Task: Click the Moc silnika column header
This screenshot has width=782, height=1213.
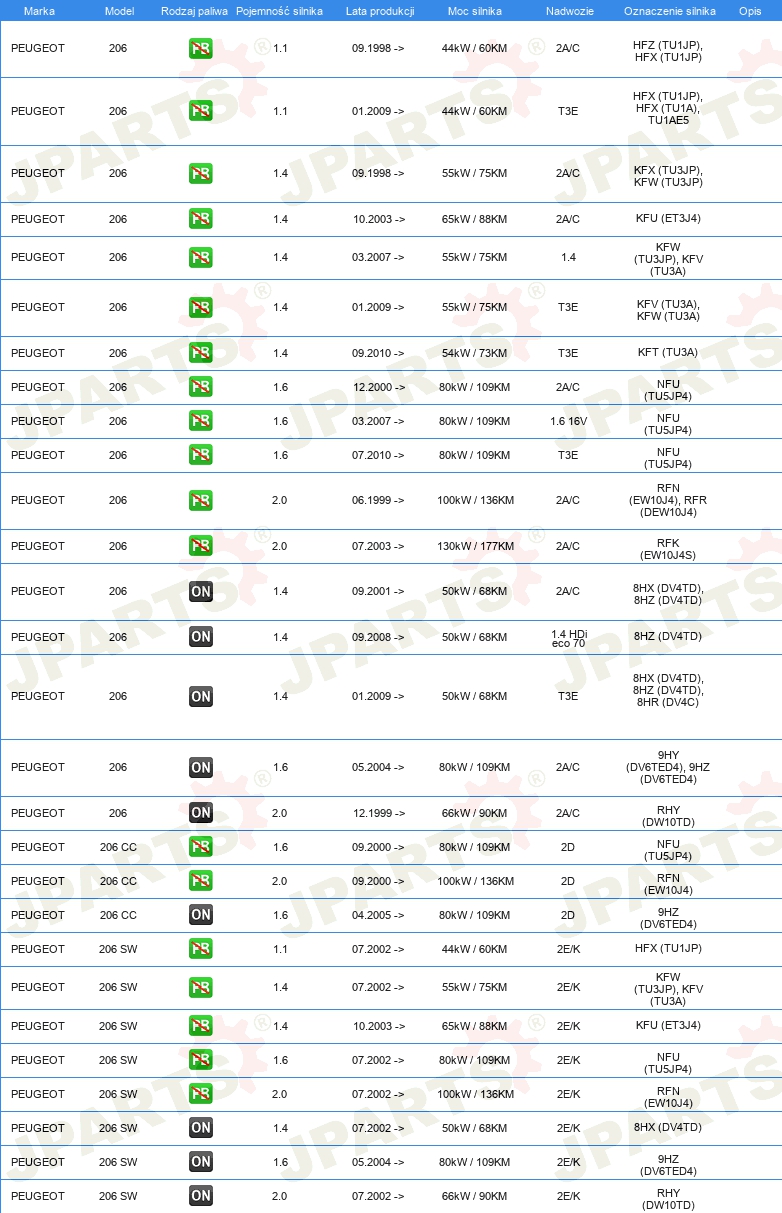Action: tap(475, 10)
